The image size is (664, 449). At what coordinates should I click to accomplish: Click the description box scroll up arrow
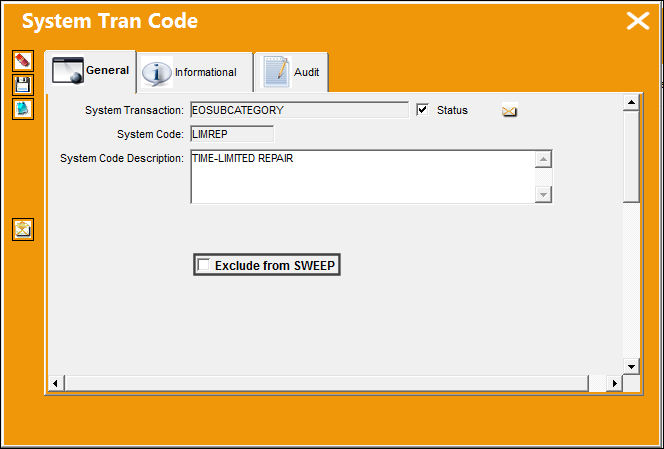tap(543, 160)
